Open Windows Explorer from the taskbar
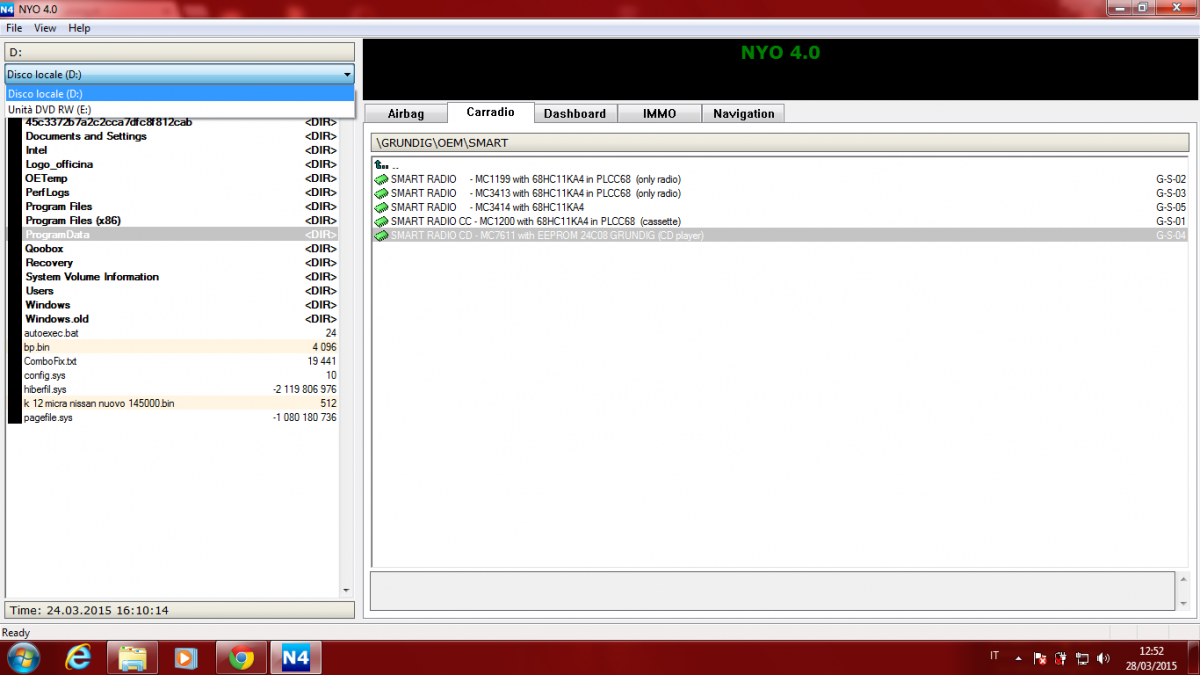Image resolution: width=1200 pixels, height=675 pixels. [133, 657]
